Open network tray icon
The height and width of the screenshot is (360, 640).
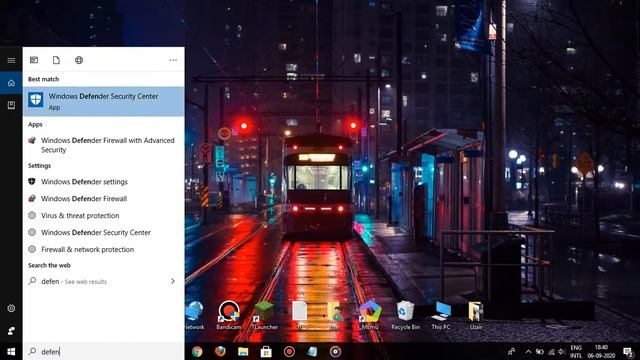(551, 351)
